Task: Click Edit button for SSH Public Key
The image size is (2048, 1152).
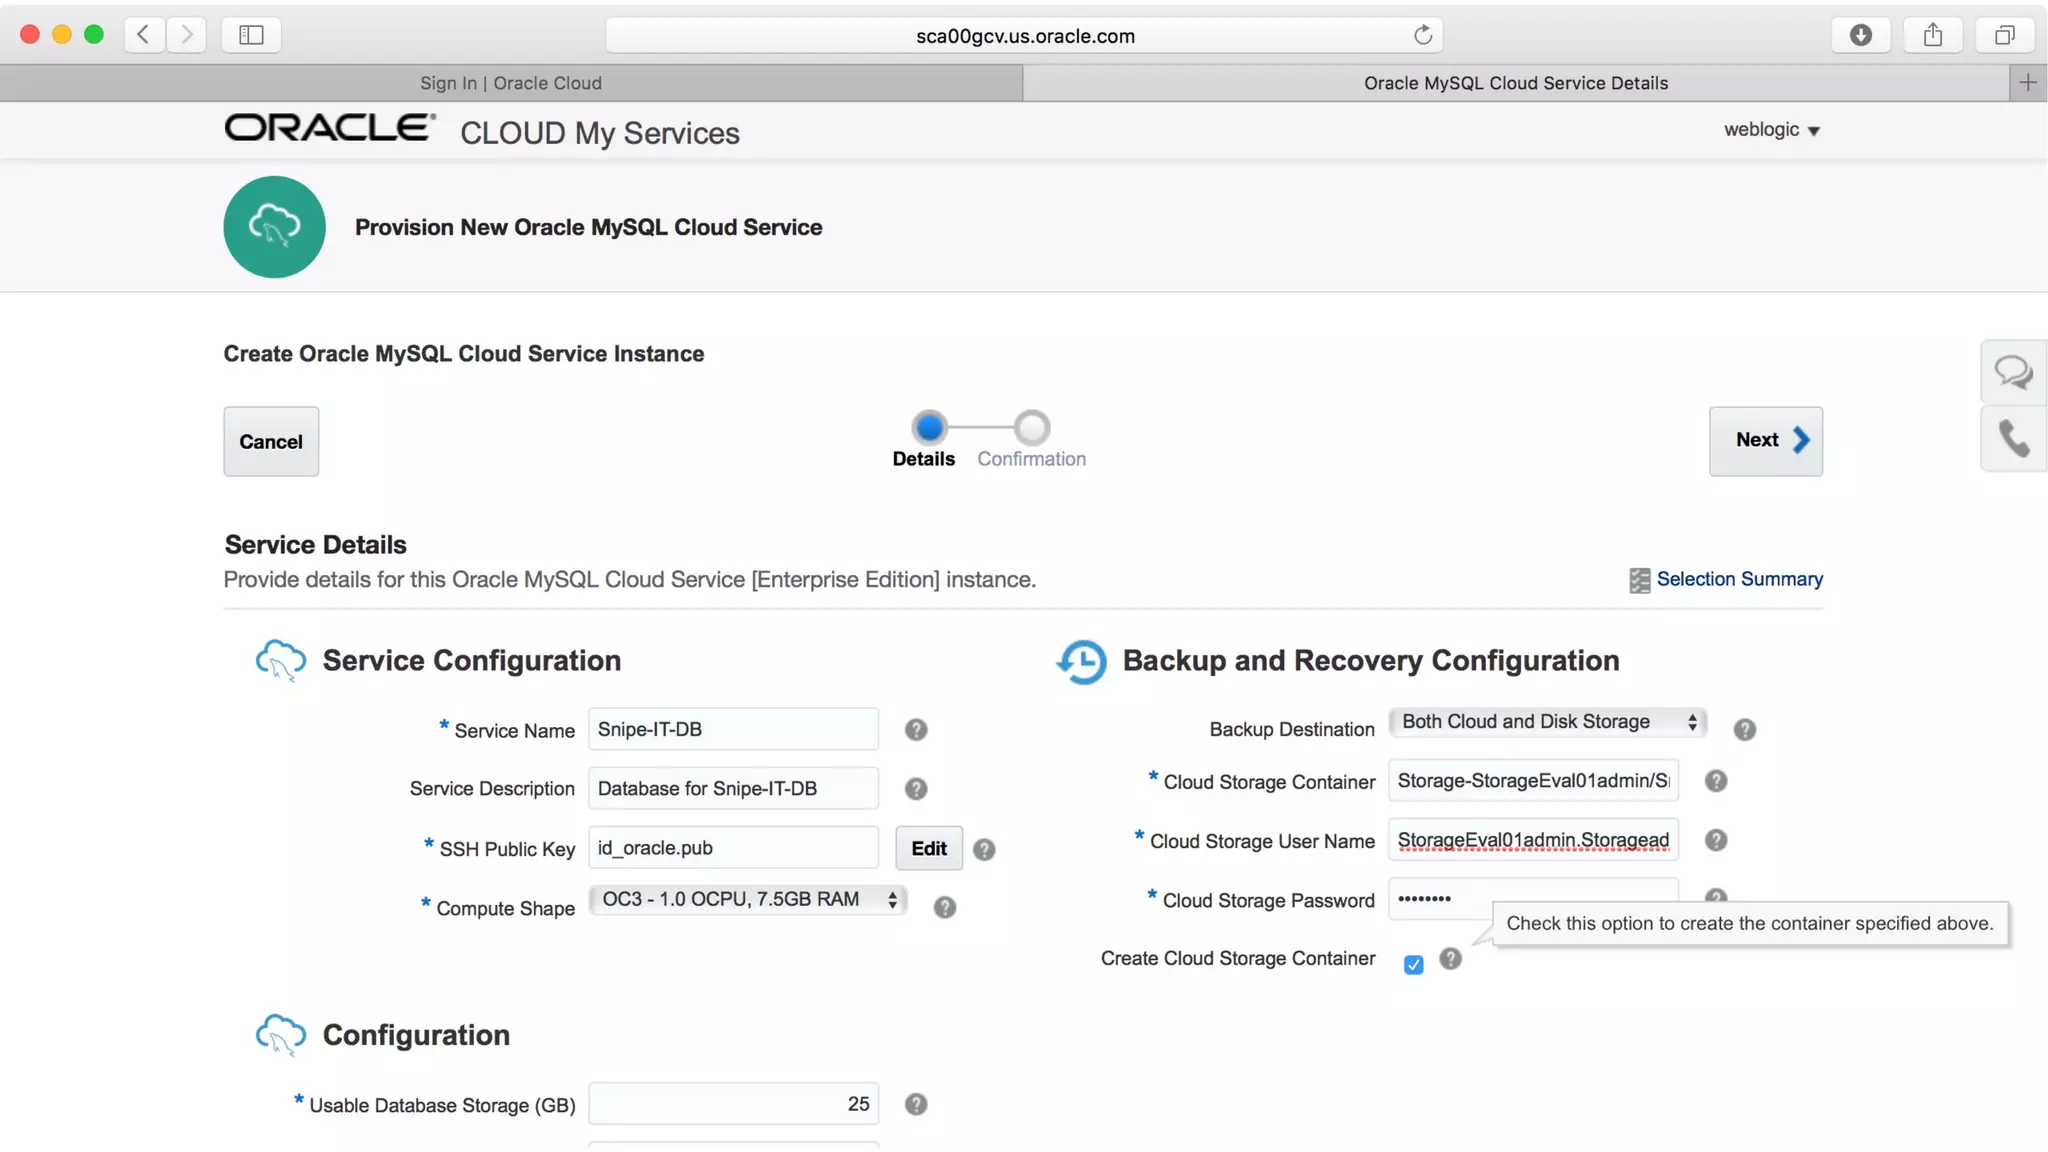Action: tap(928, 848)
